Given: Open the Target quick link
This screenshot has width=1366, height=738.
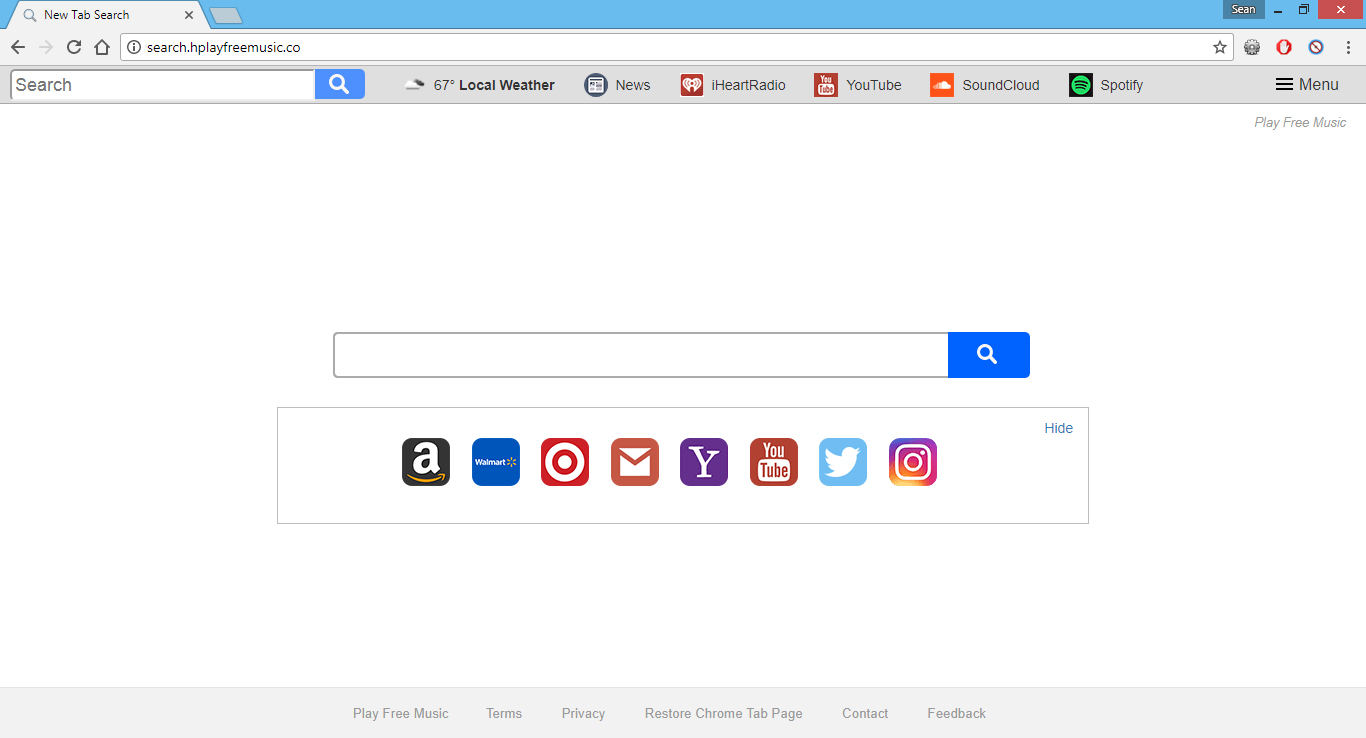Looking at the screenshot, I should 565,462.
